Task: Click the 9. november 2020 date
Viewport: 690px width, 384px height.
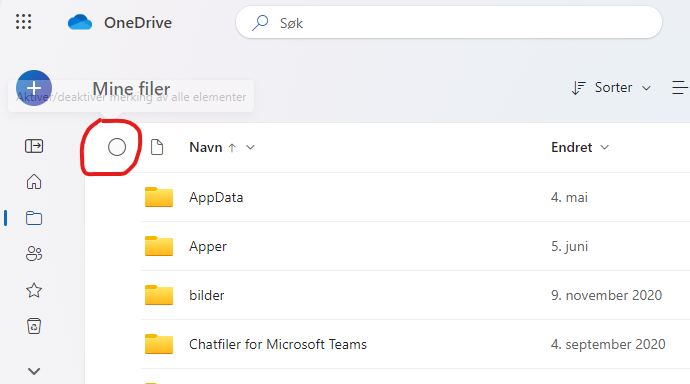Action: click(x=606, y=295)
